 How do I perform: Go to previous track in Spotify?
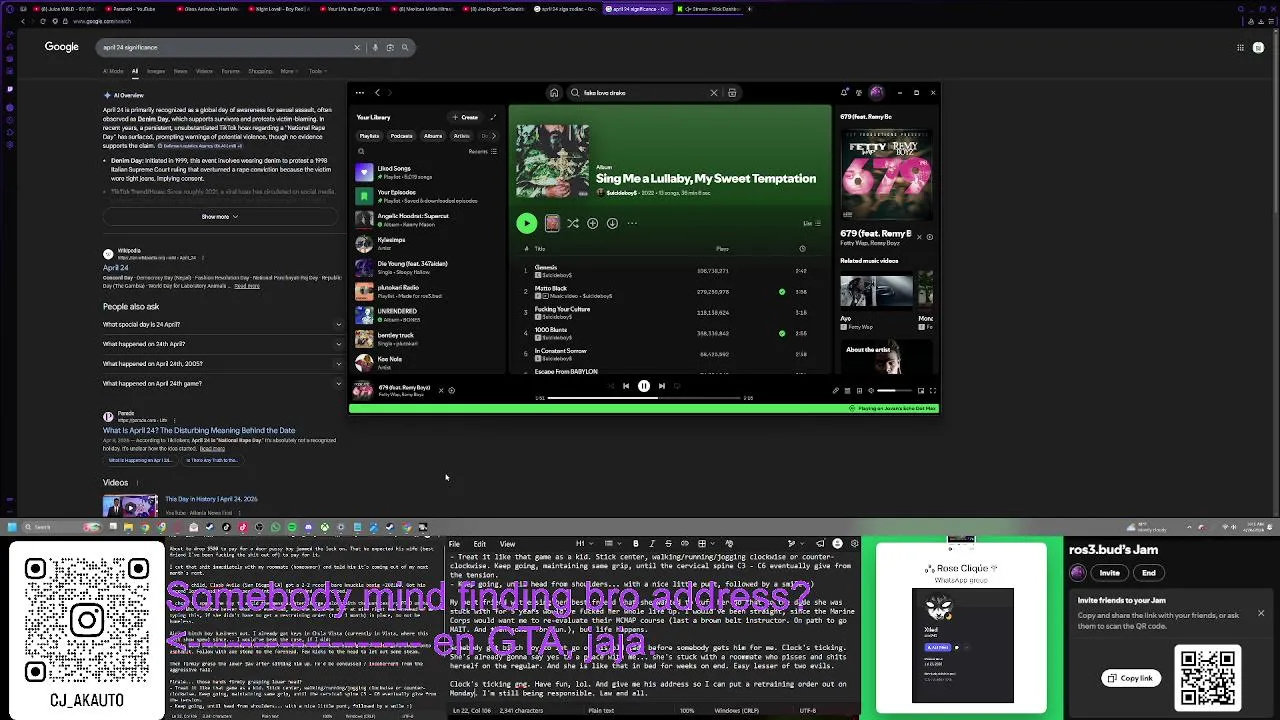tap(626, 386)
